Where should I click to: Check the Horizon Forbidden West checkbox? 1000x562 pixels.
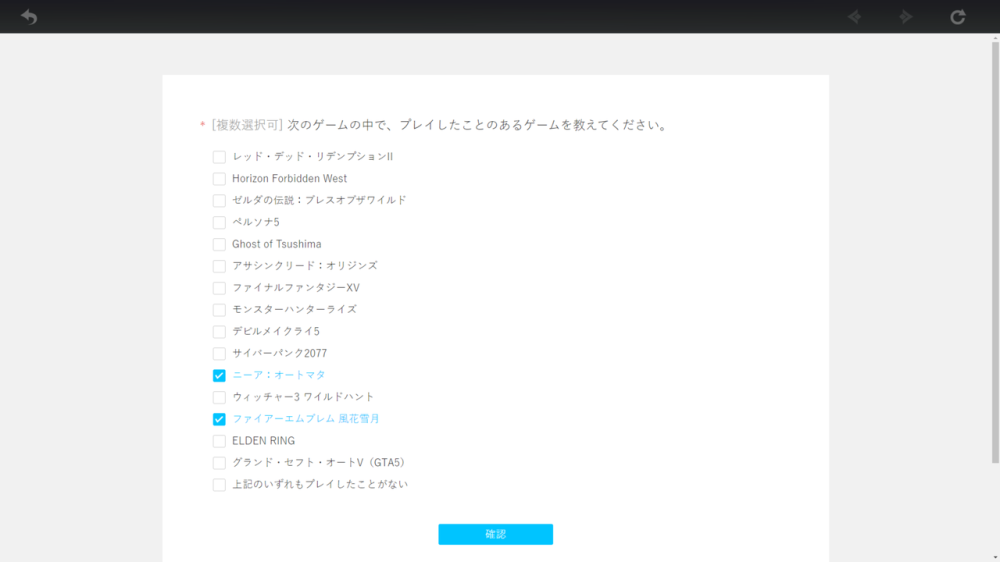point(219,179)
